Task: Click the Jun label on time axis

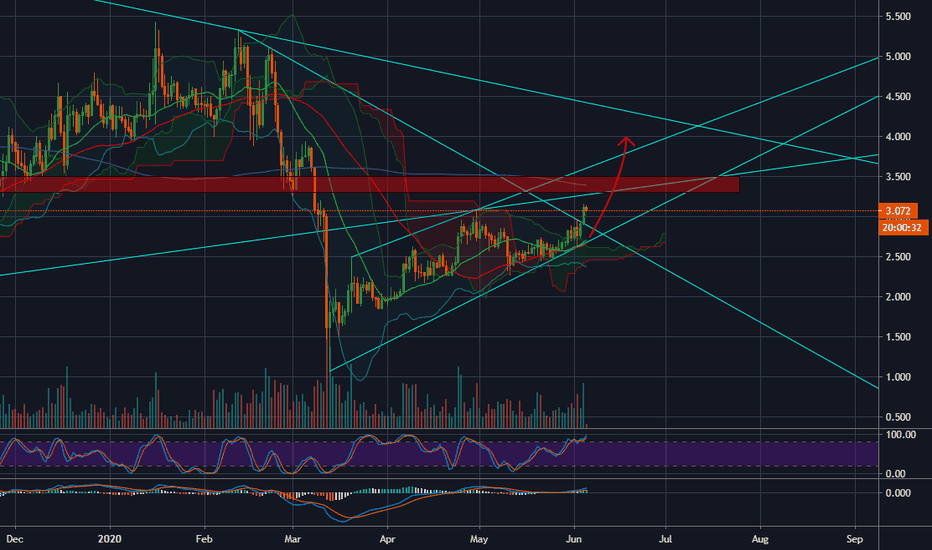Action: click(x=574, y=539)
